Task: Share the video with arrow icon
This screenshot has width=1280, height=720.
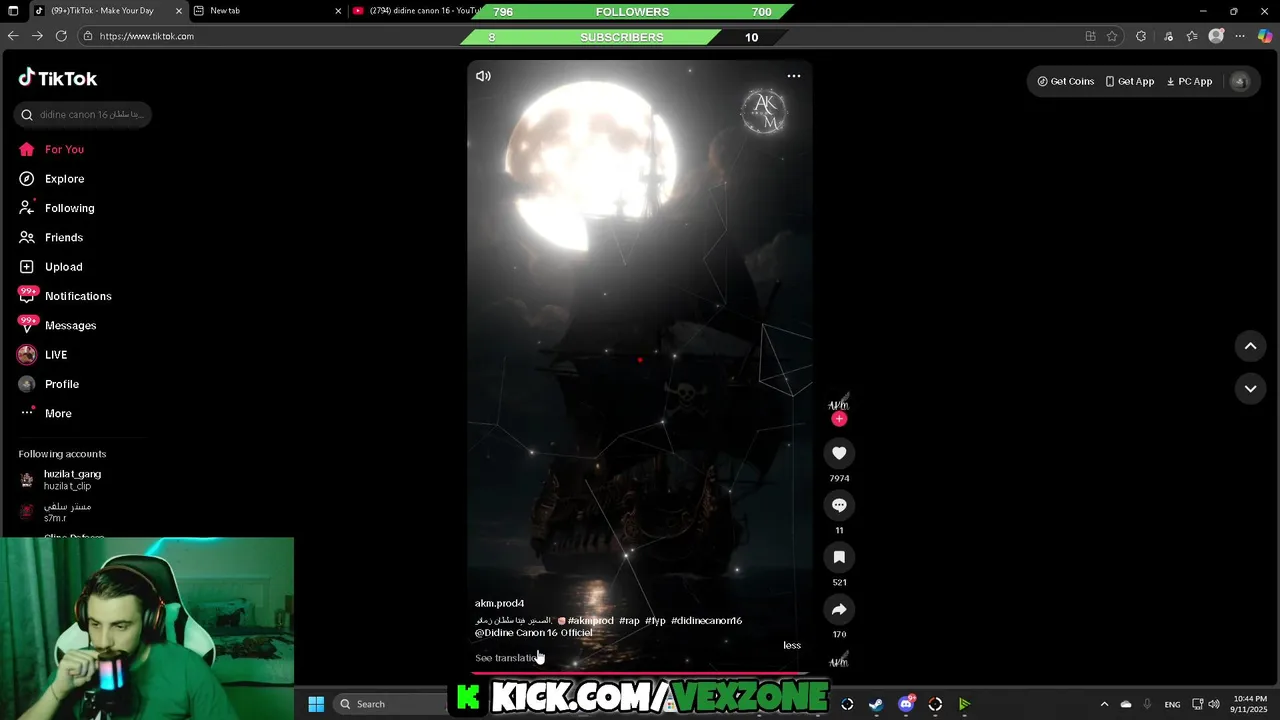Action: tap(839, 609)
